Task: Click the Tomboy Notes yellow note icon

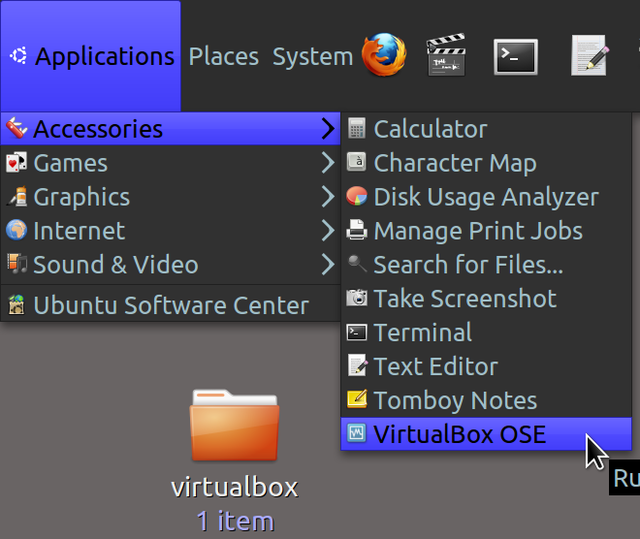Action: [x=357, y=399]
